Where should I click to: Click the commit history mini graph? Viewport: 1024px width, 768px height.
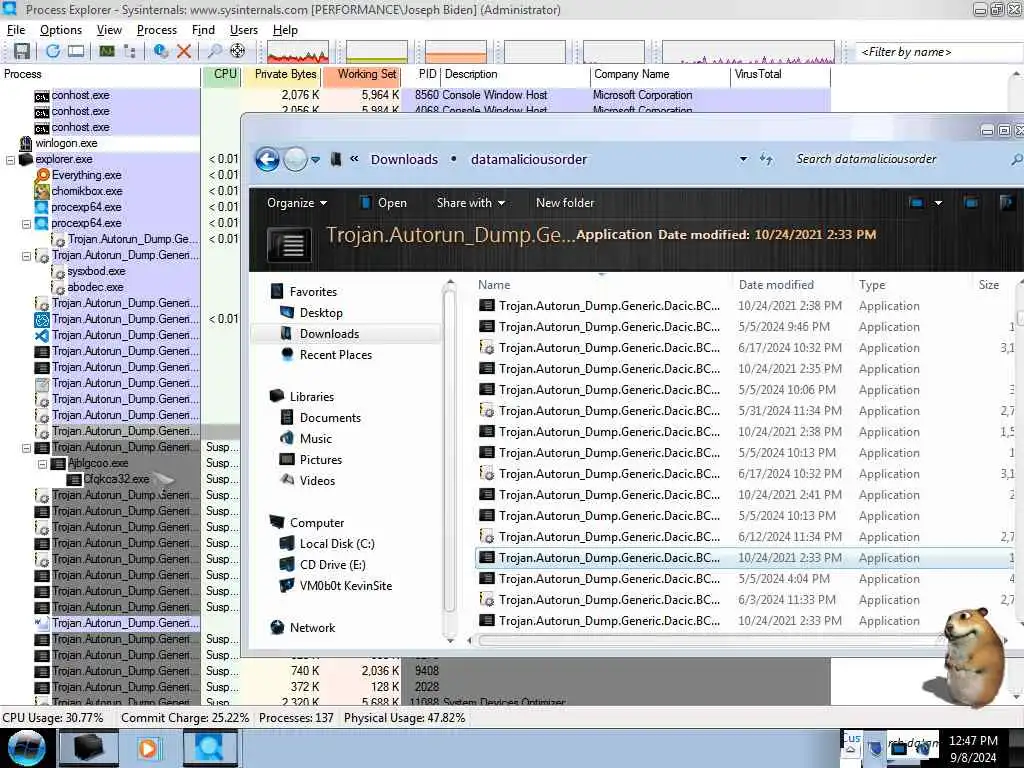[377, 52]
